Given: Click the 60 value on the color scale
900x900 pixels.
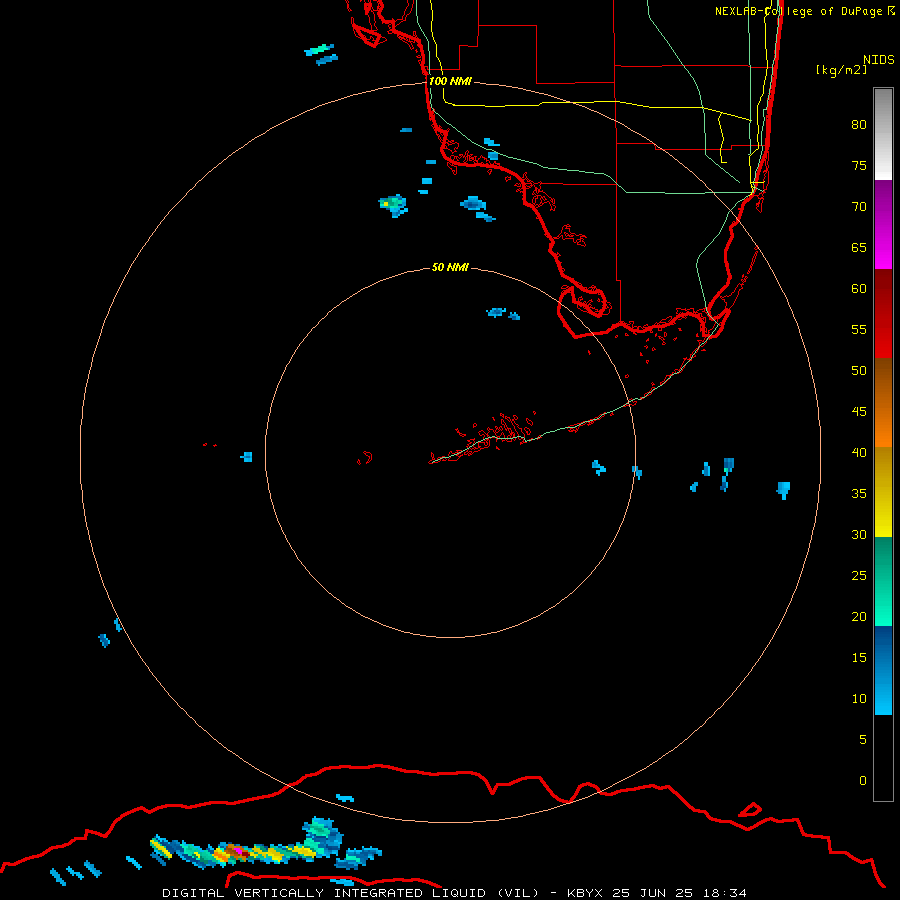Looking at the screenshot, I should (859, 289).
